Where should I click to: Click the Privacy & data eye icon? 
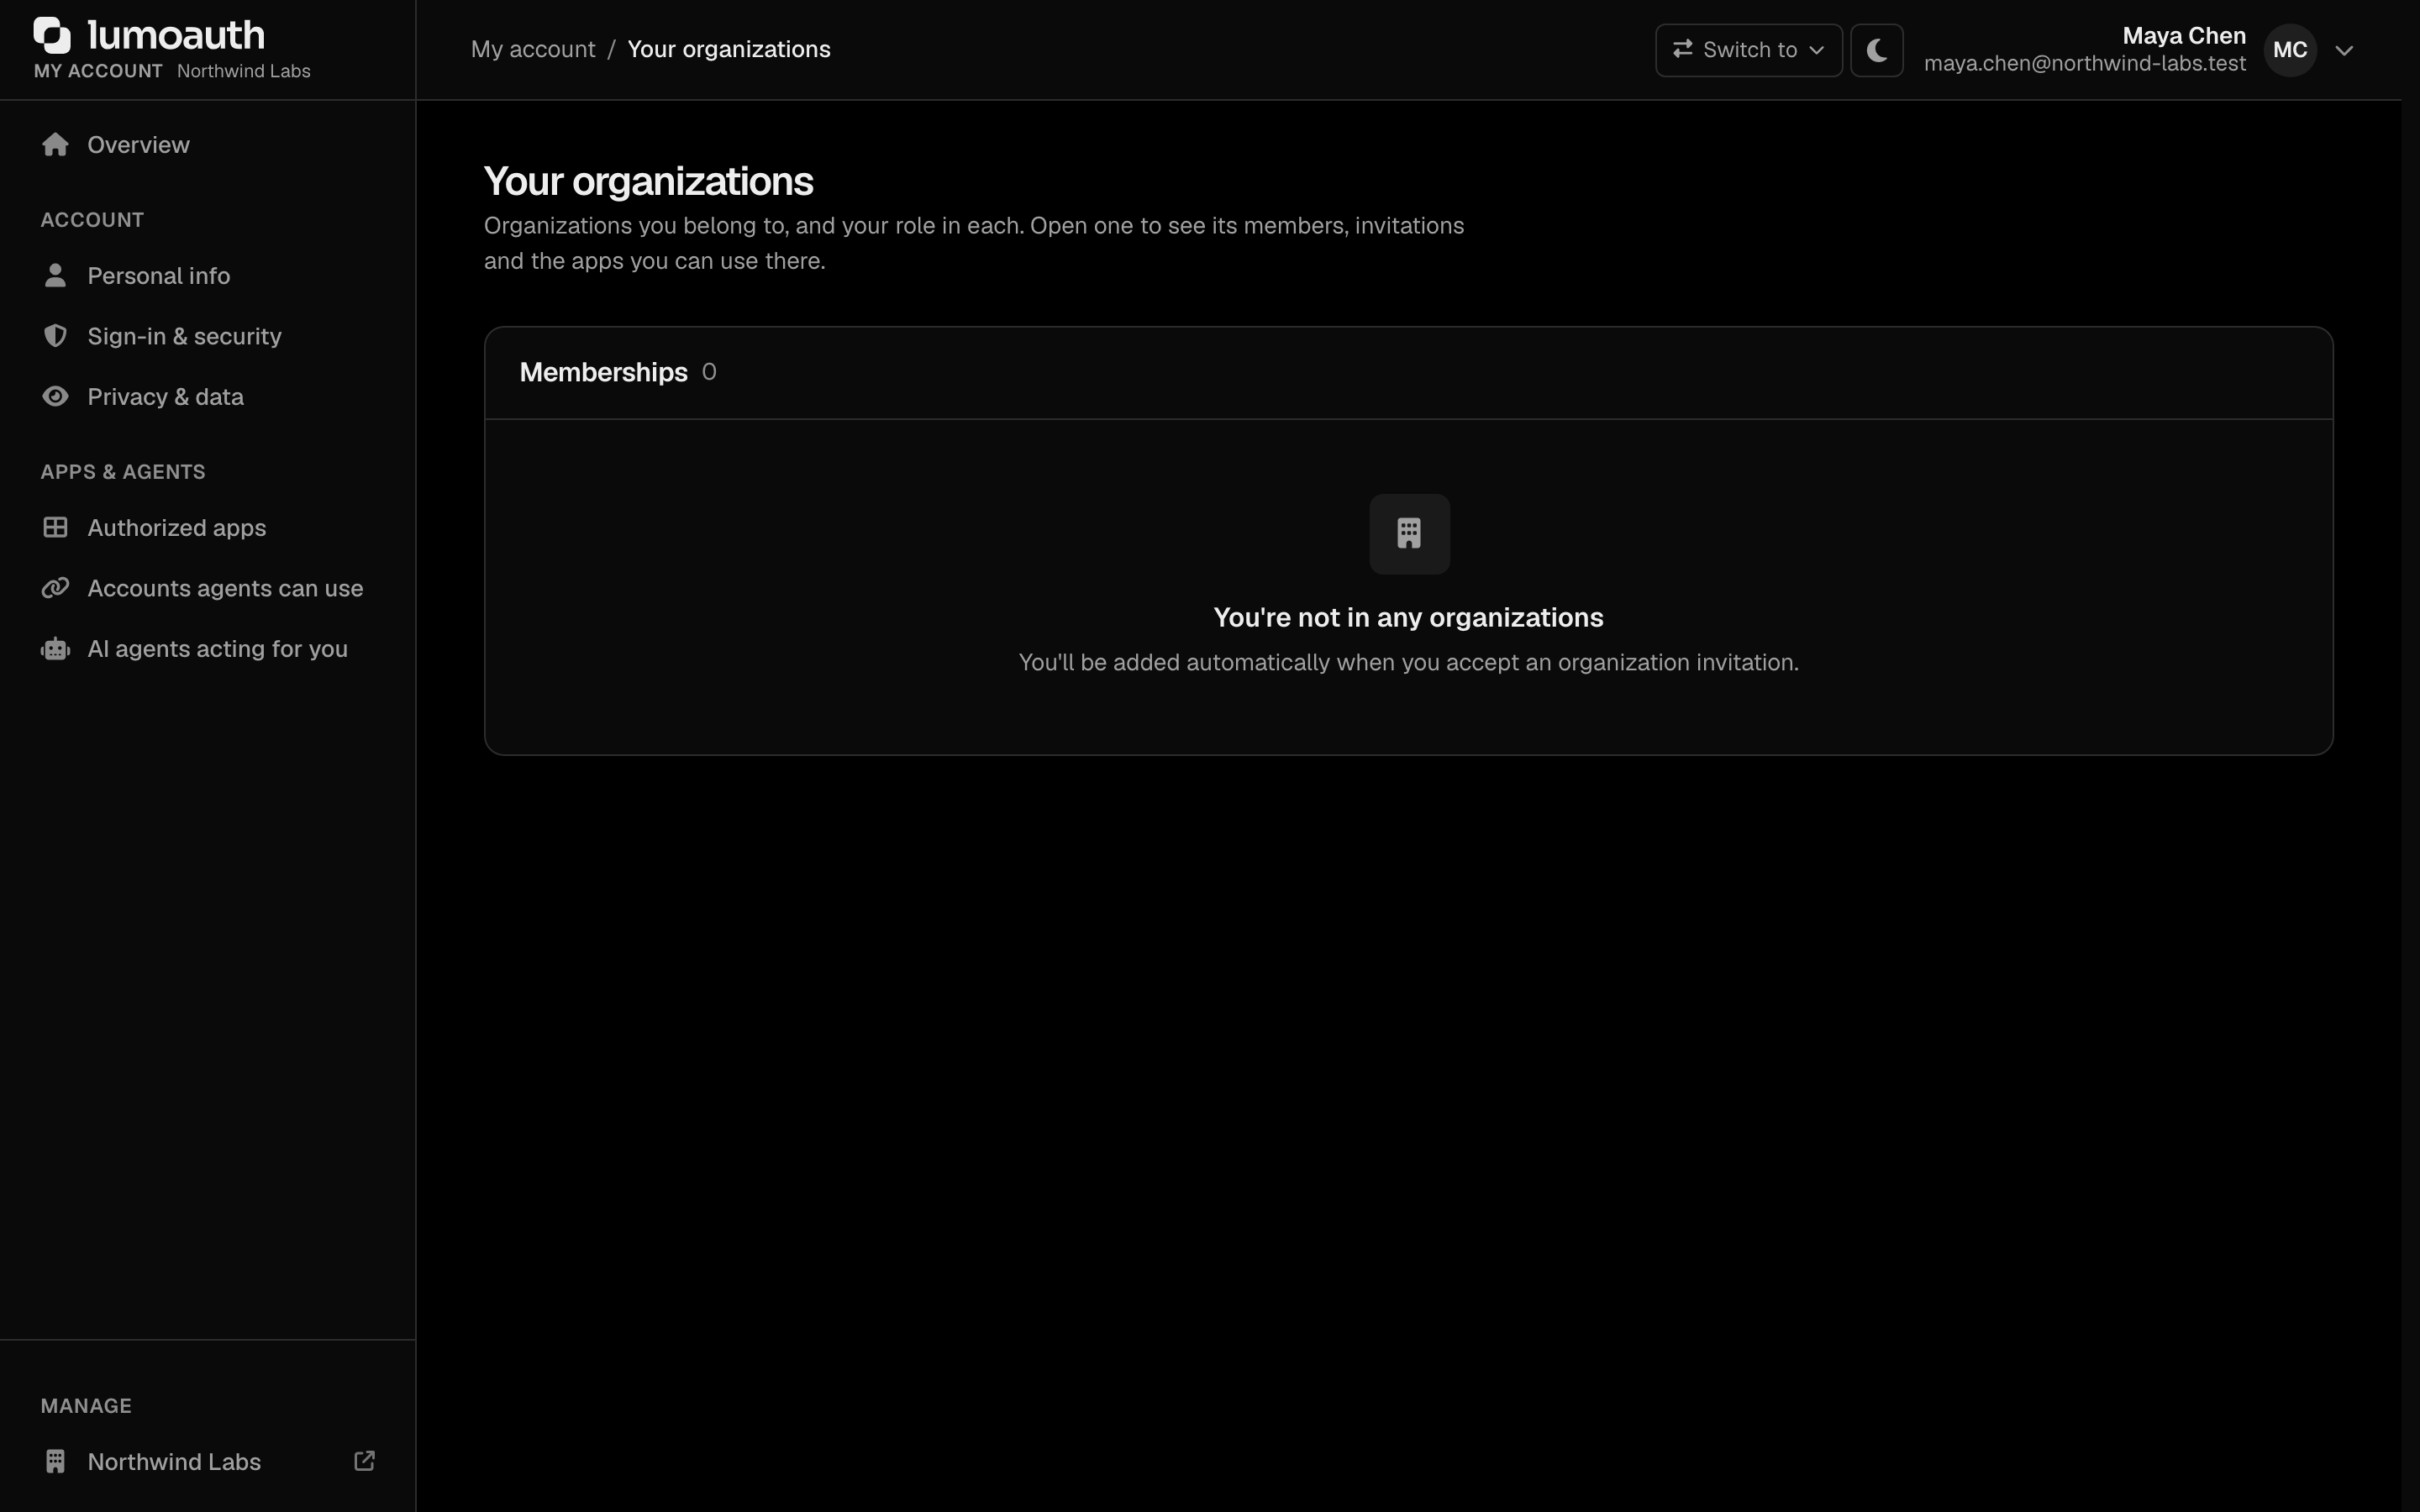tap(55, 396)
